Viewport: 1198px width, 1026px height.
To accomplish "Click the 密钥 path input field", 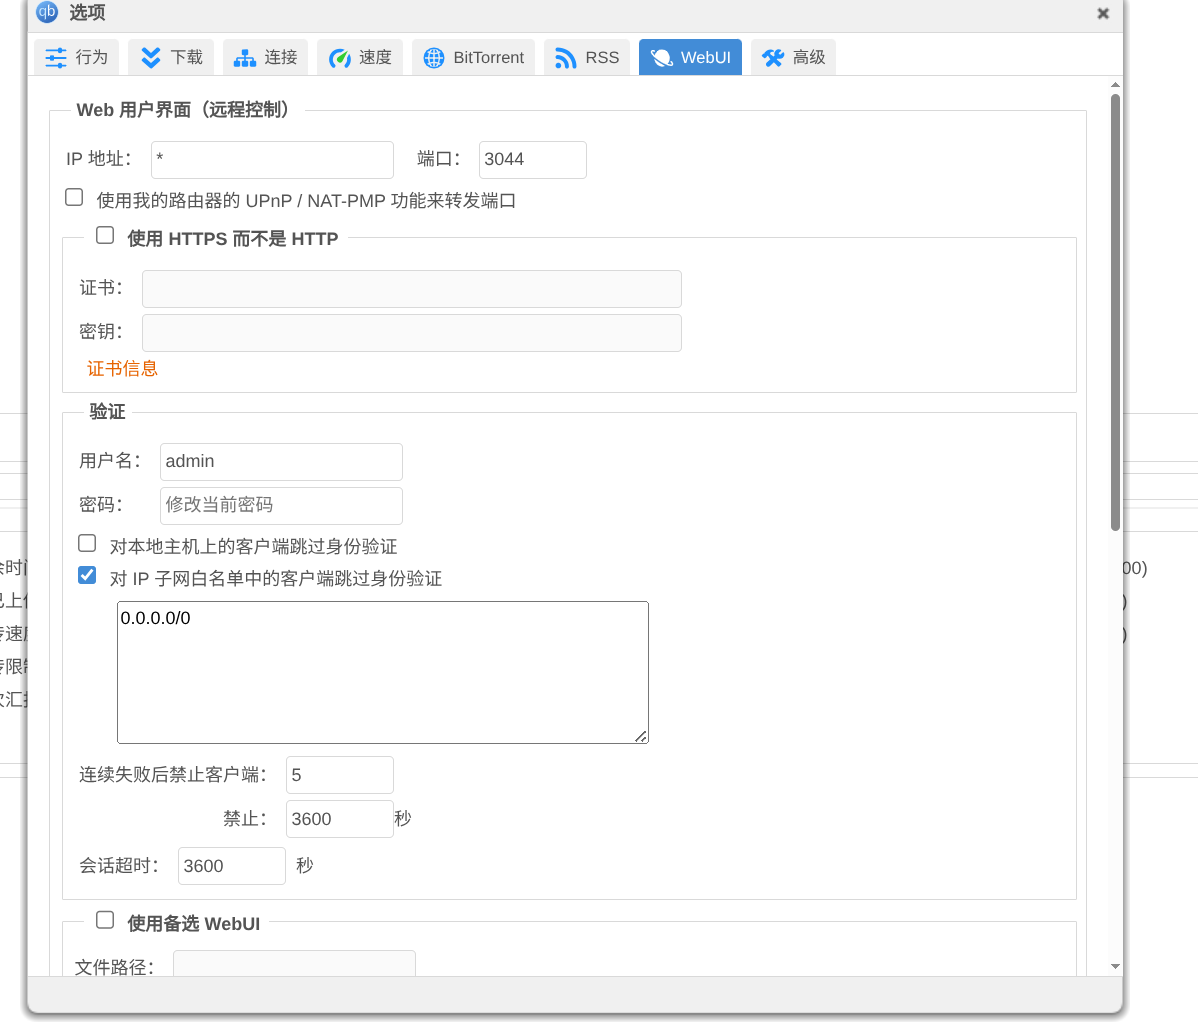I will pyautogui.click(x=412, y=333).
